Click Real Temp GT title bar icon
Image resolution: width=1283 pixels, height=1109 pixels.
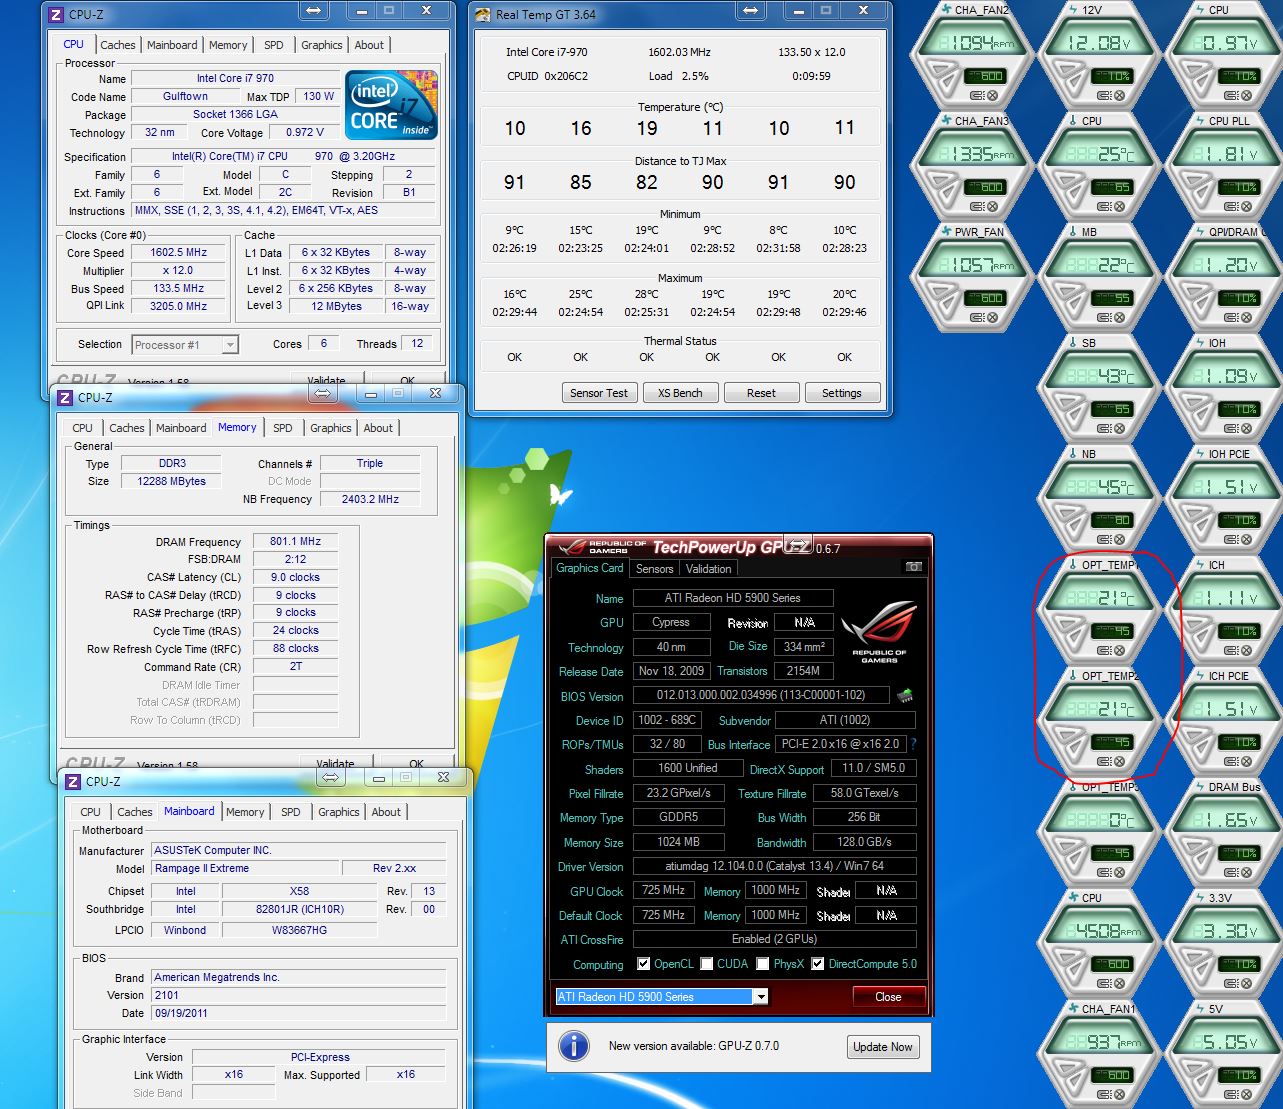[484, 14]
